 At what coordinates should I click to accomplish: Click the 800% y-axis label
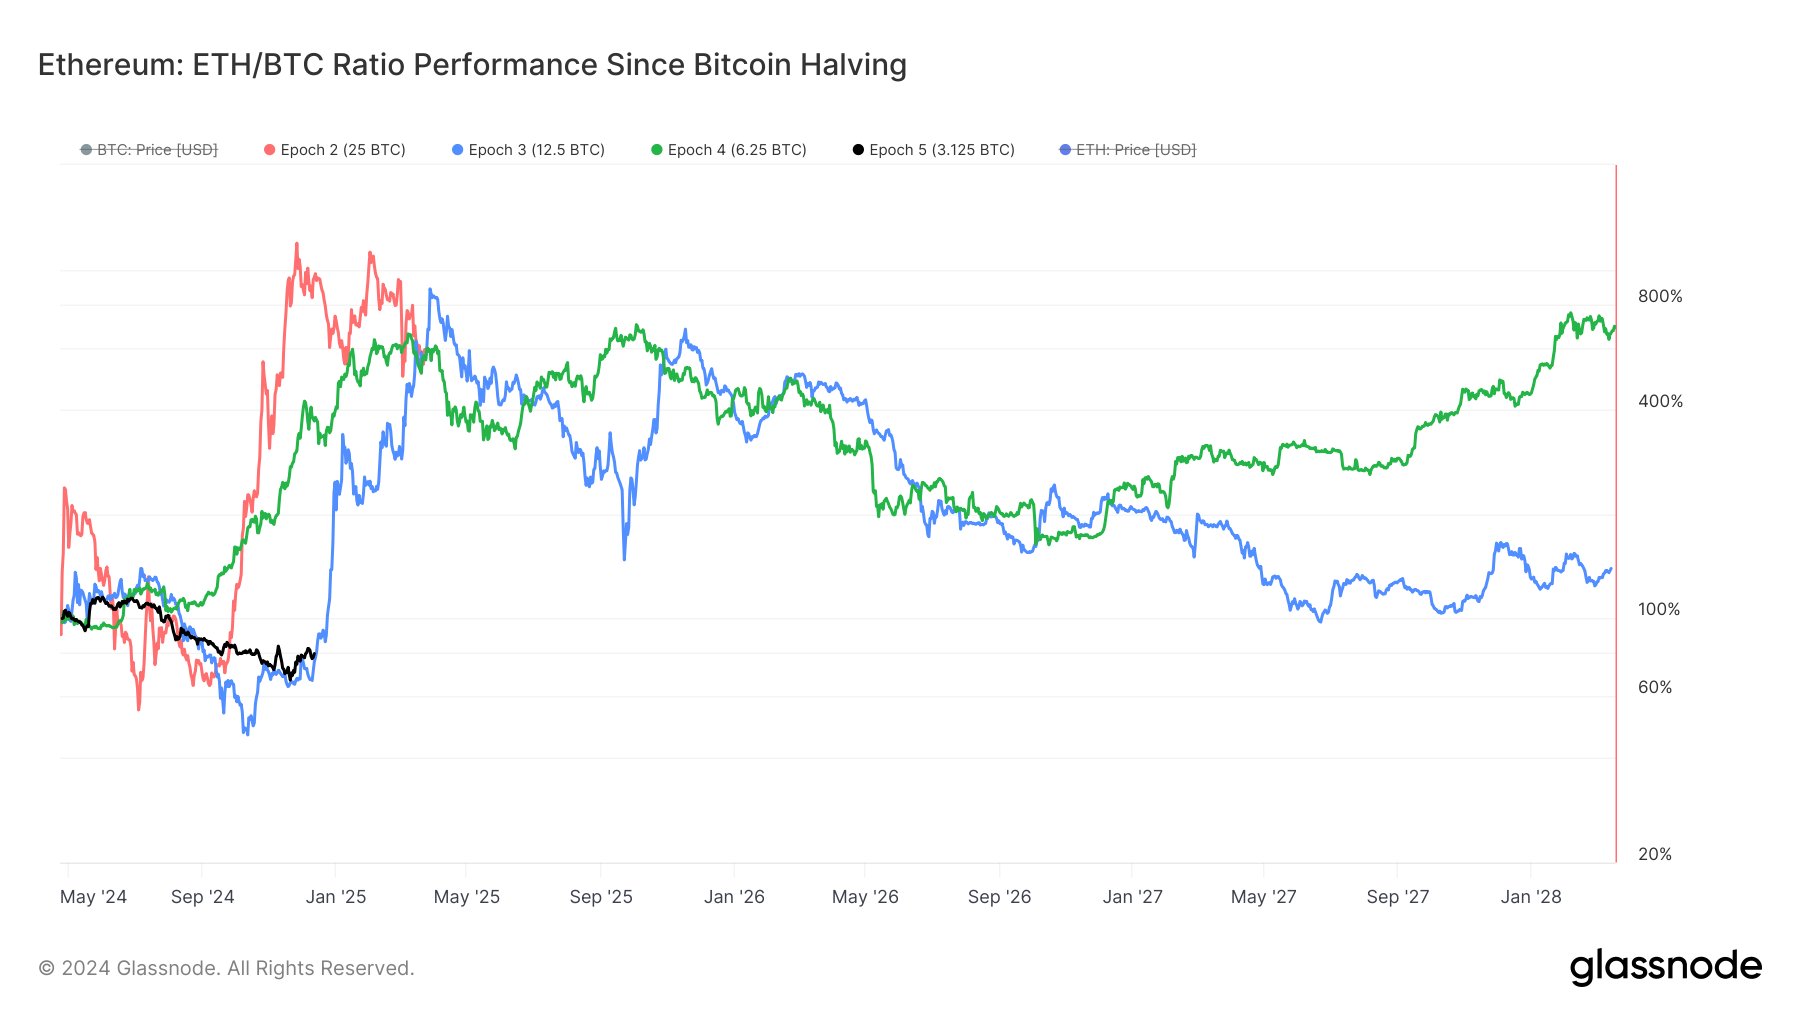(x=1660, y=296)
